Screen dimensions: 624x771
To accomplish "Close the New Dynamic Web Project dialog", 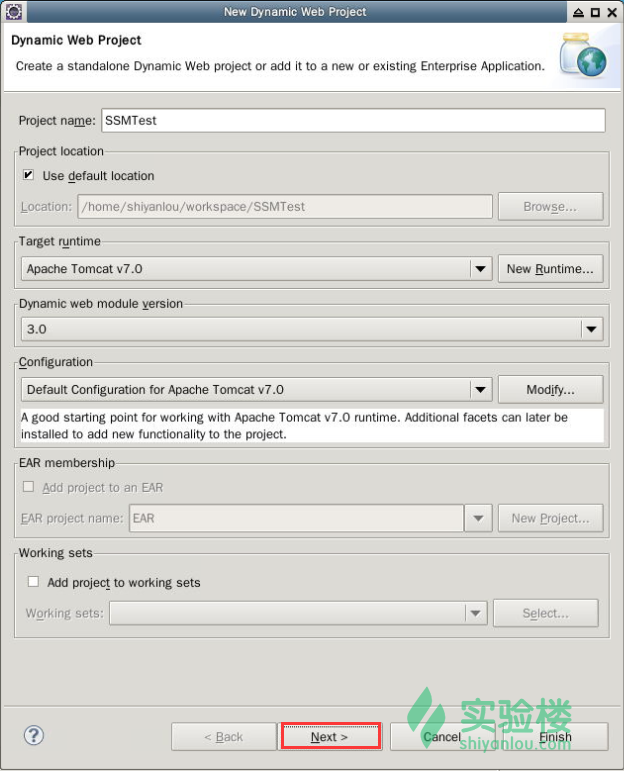I will 612,12.
